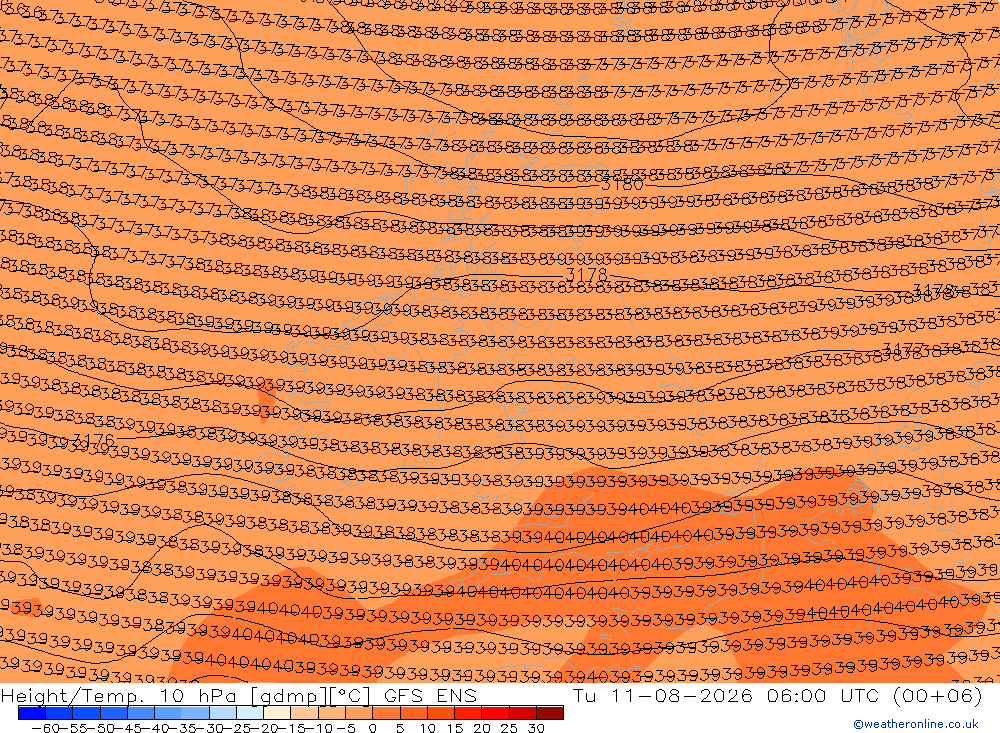The width and height of the screenshot is (1000, 733).
Task: Select the 15 to 20 legend swatch
Action: 467,713
